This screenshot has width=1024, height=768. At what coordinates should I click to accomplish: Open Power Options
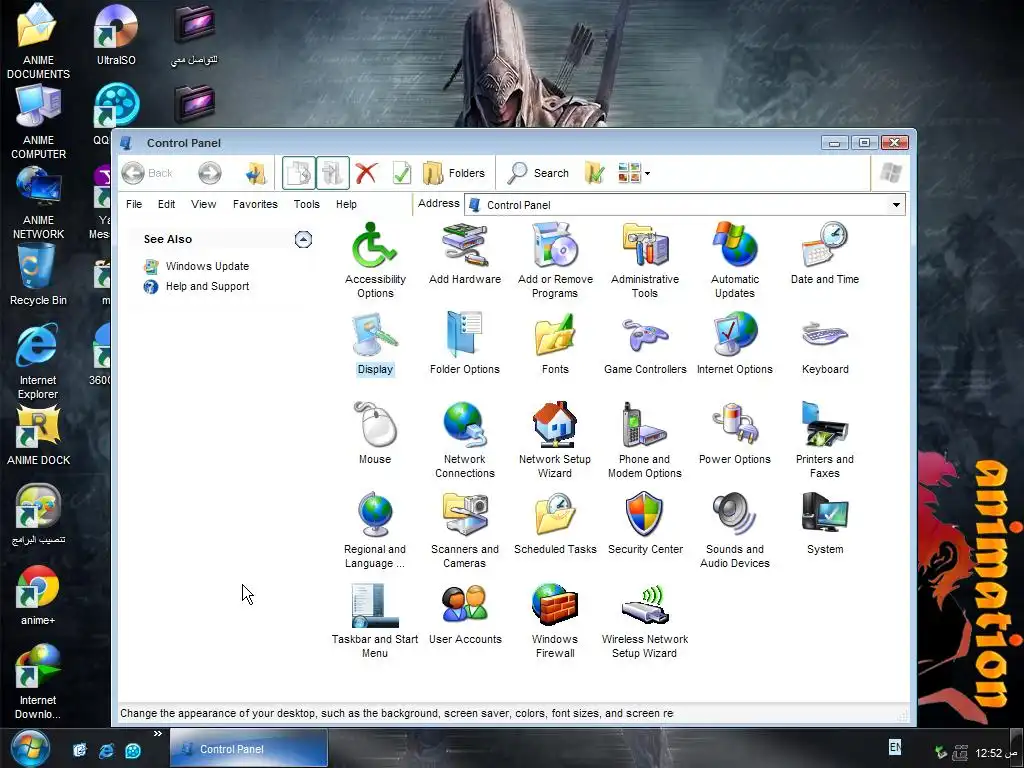pos(735,434)
